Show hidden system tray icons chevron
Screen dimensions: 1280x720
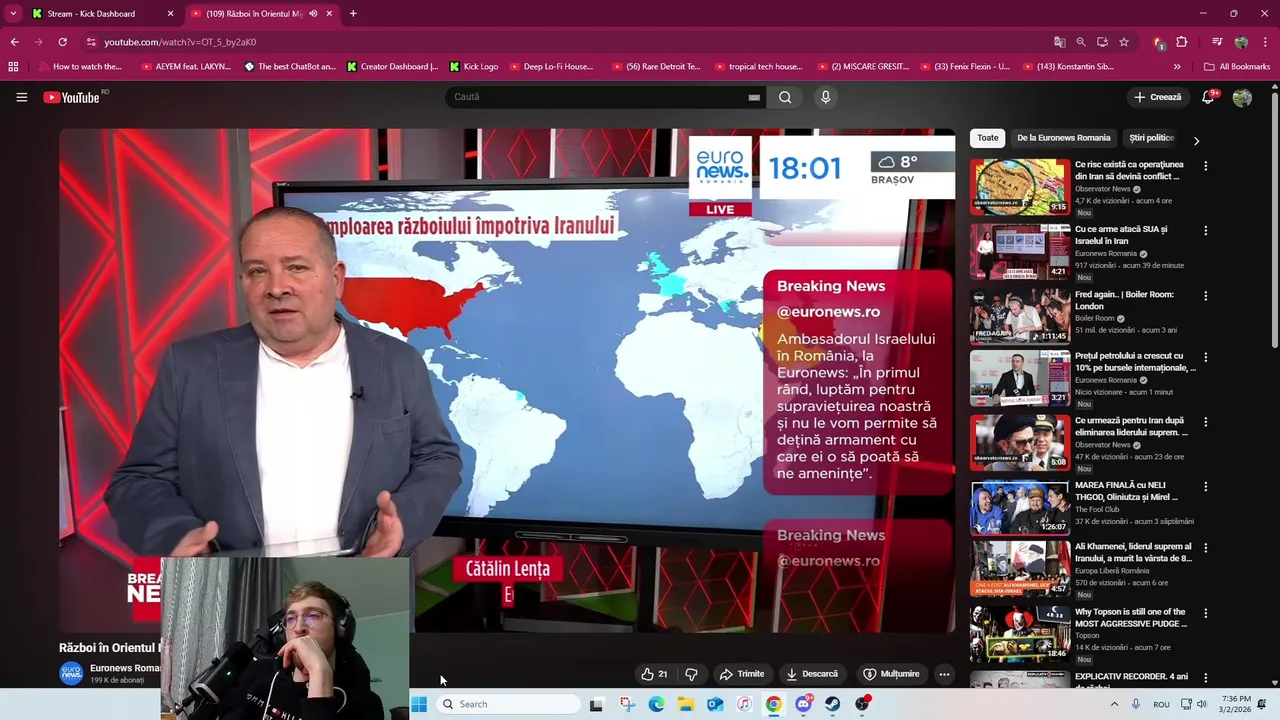1114,704
